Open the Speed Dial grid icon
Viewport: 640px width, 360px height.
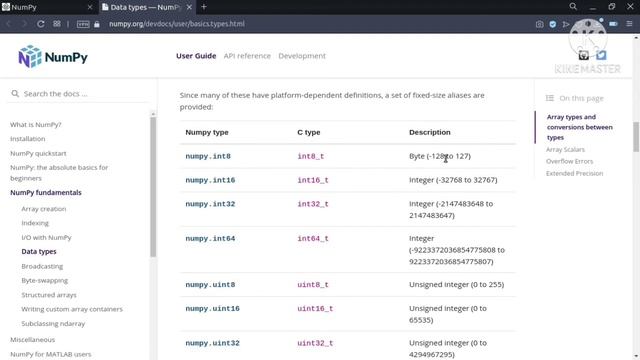click(57, 24)
